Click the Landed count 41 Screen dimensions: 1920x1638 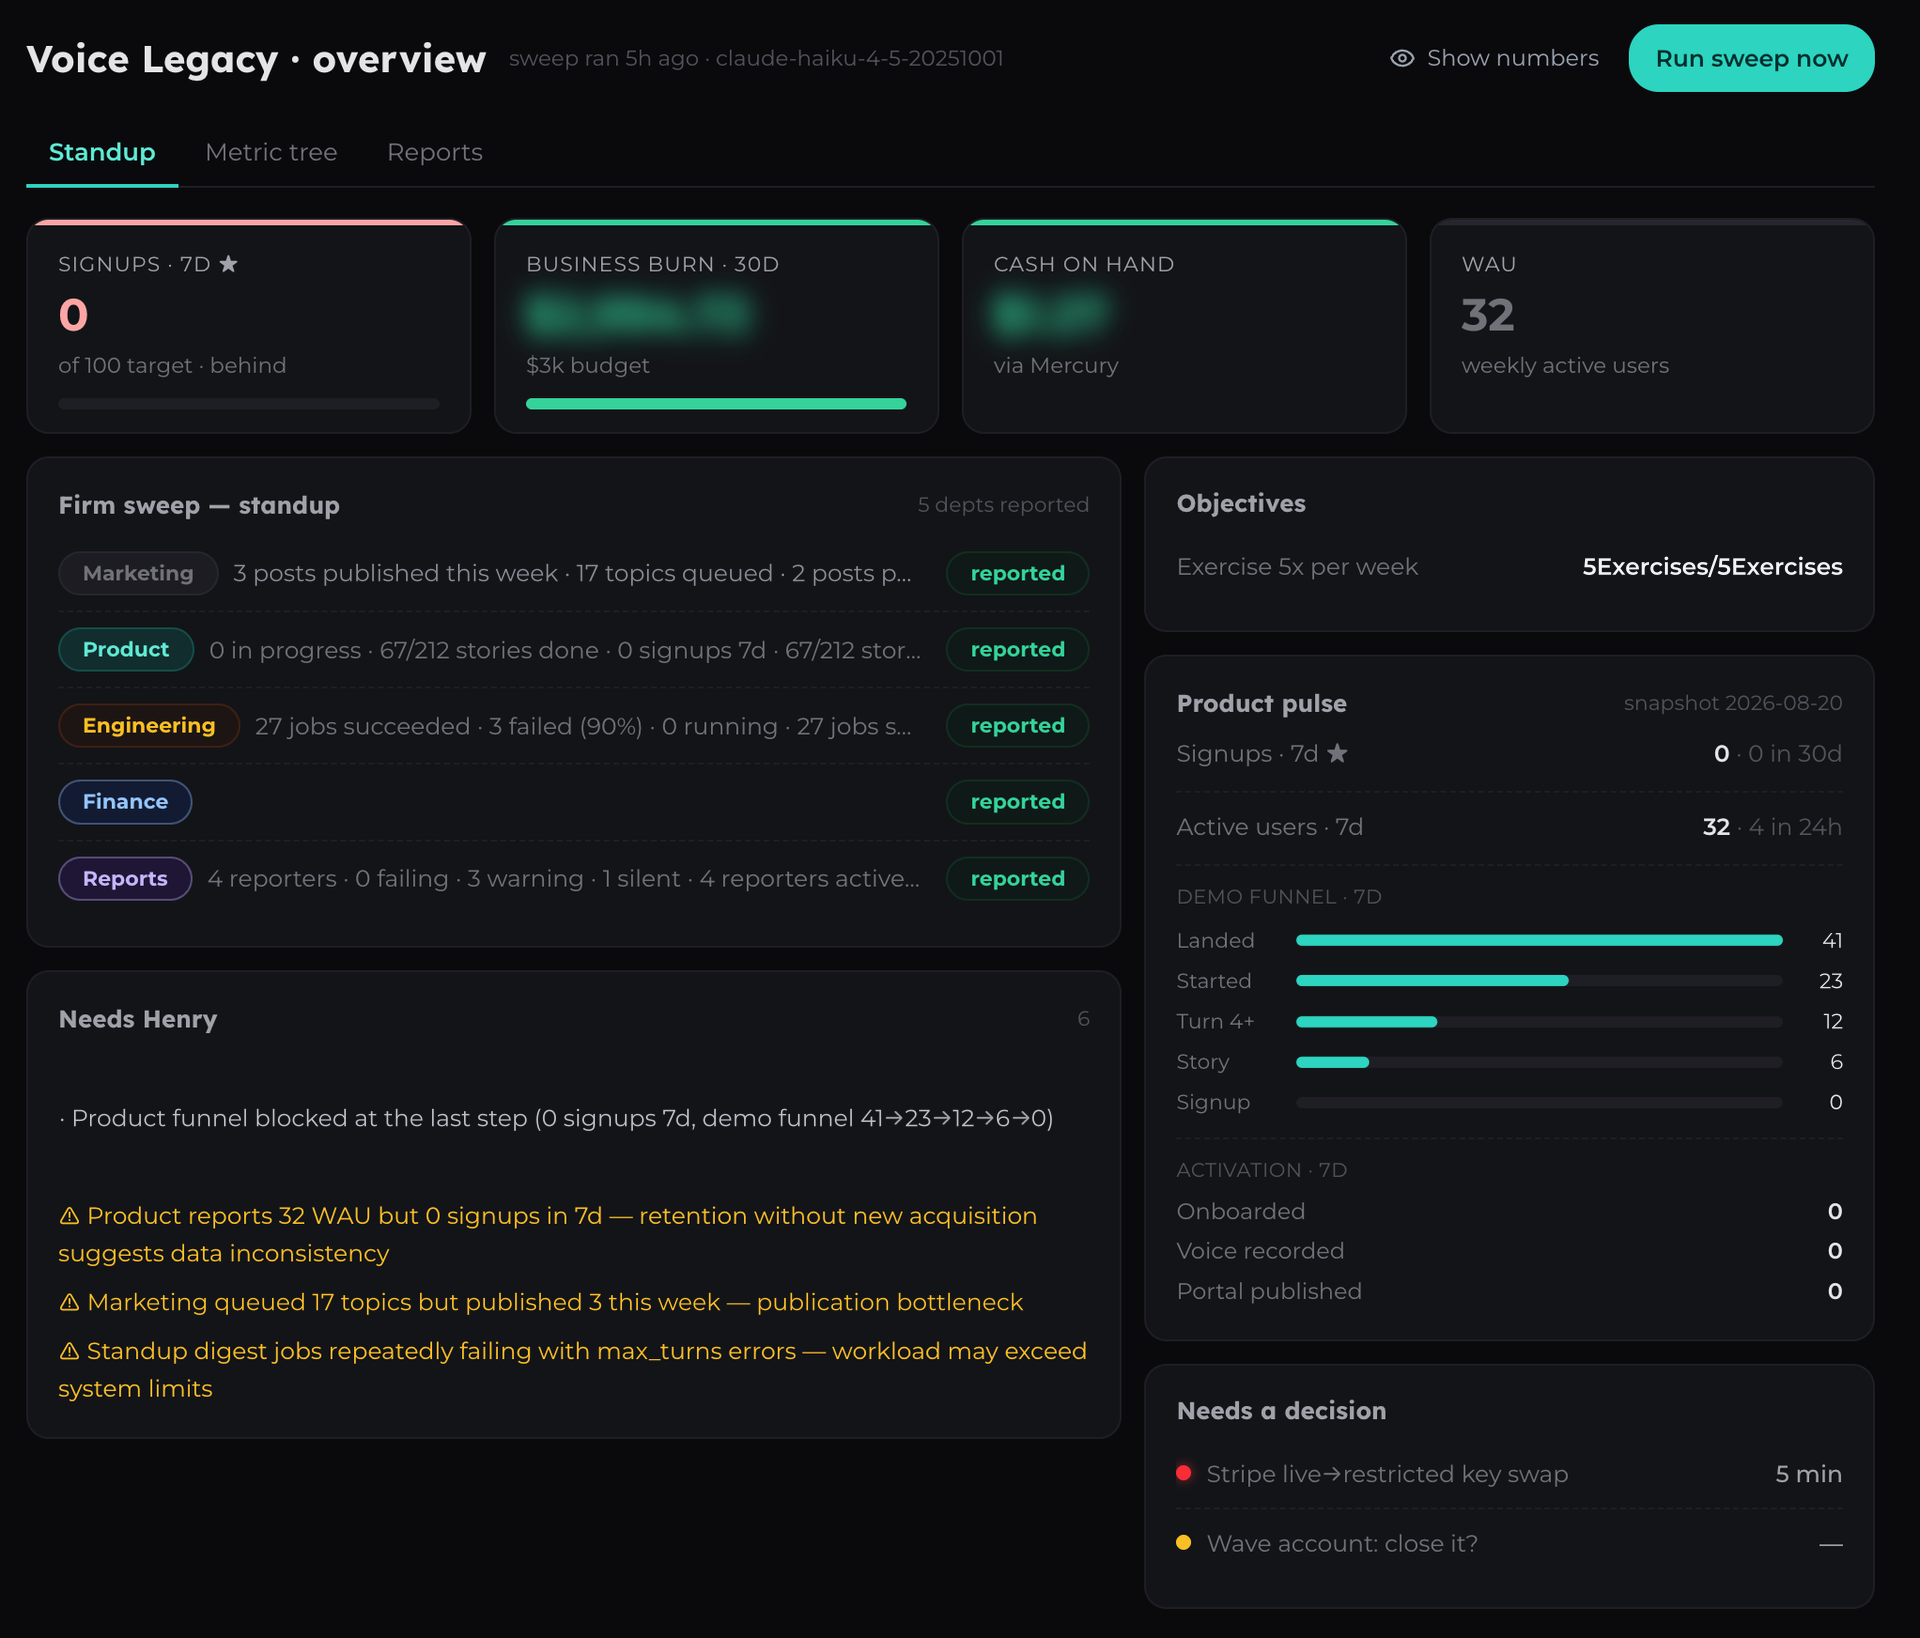pyautogui.click(x=1832, y=940)
